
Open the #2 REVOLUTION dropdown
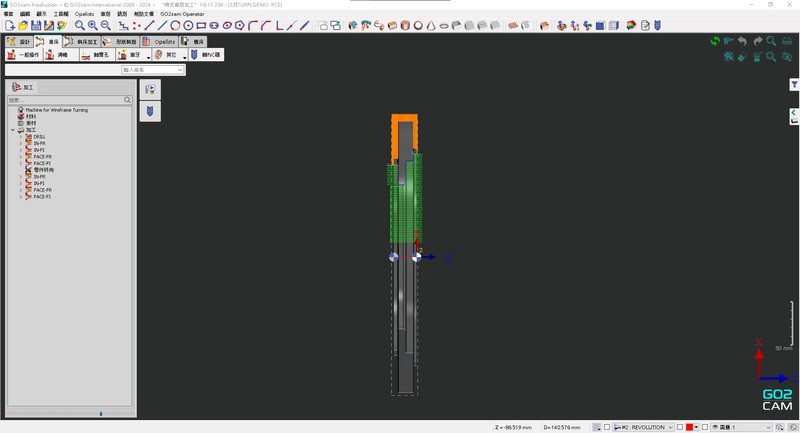645,427
